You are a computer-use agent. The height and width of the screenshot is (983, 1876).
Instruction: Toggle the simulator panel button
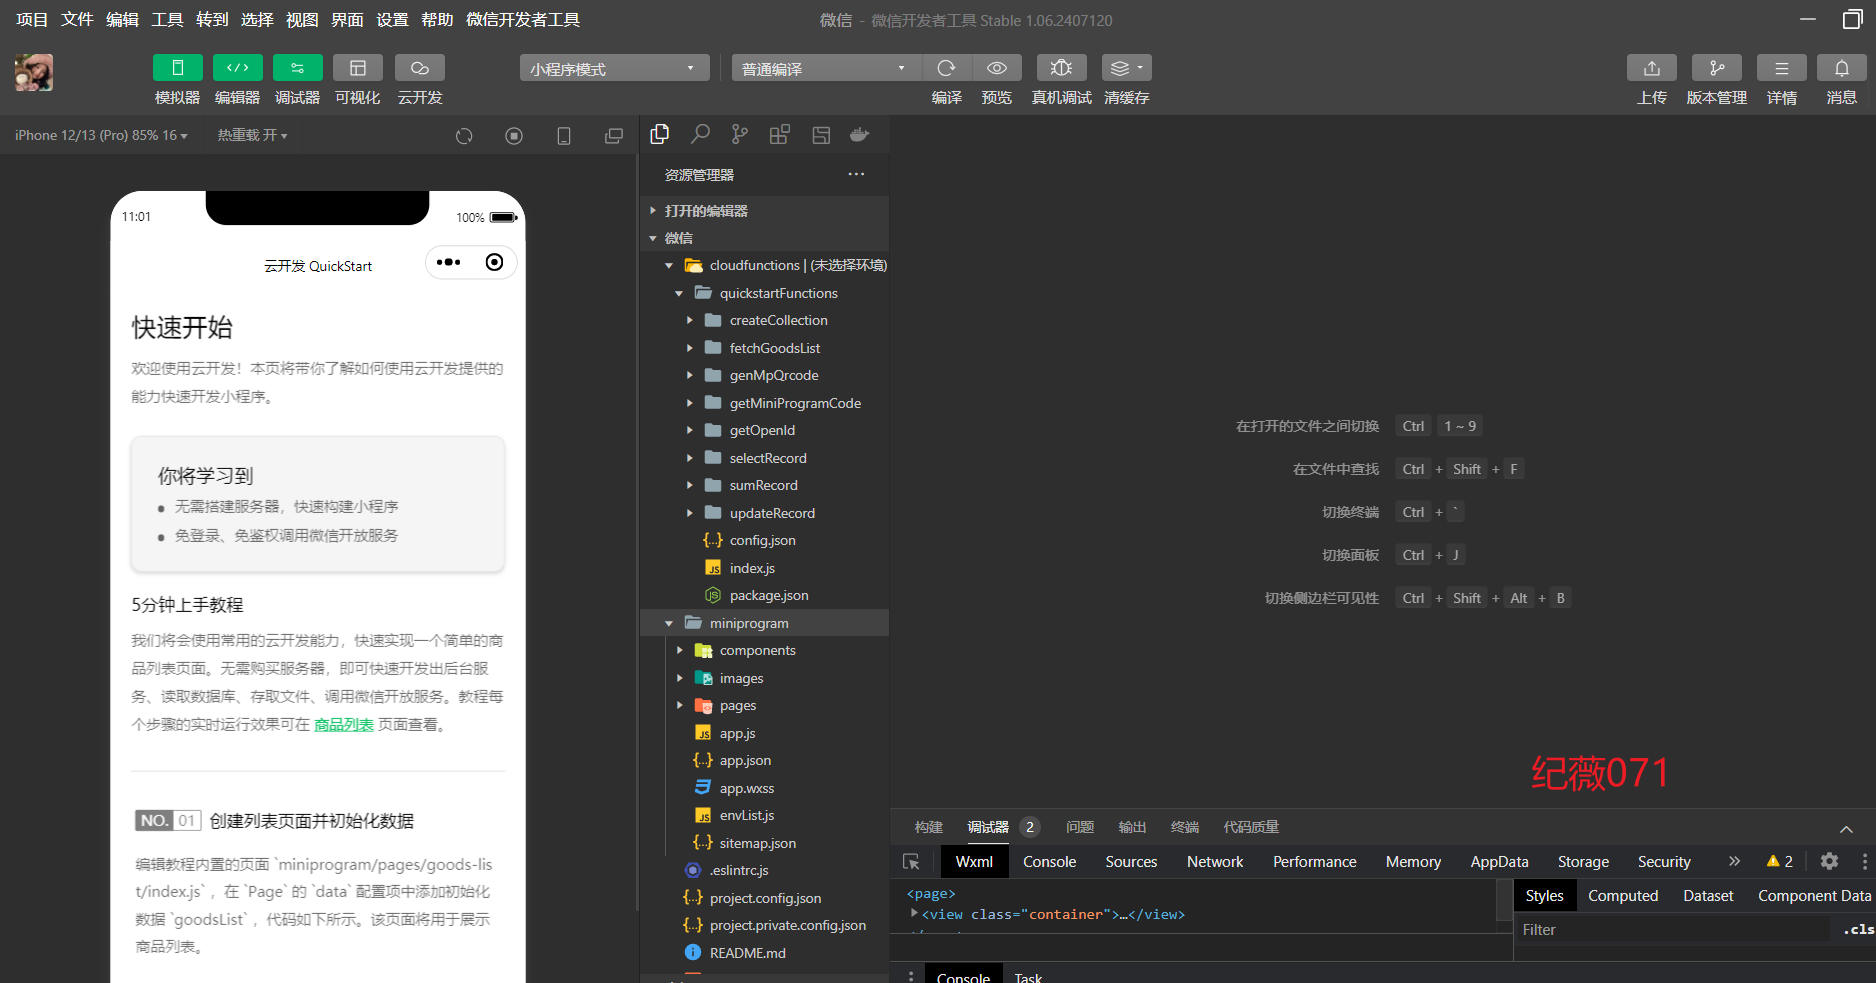click(x=177, y=68)
